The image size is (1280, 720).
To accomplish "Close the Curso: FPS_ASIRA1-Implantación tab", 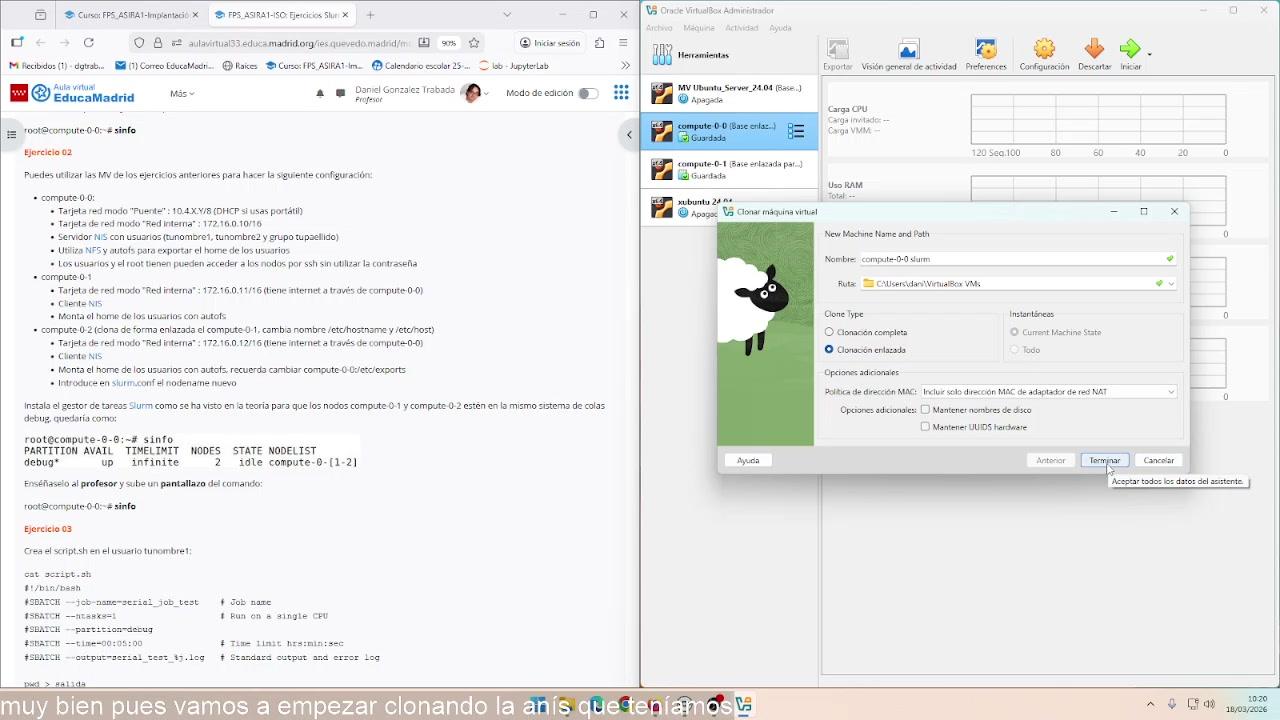I will coord(194,15).
